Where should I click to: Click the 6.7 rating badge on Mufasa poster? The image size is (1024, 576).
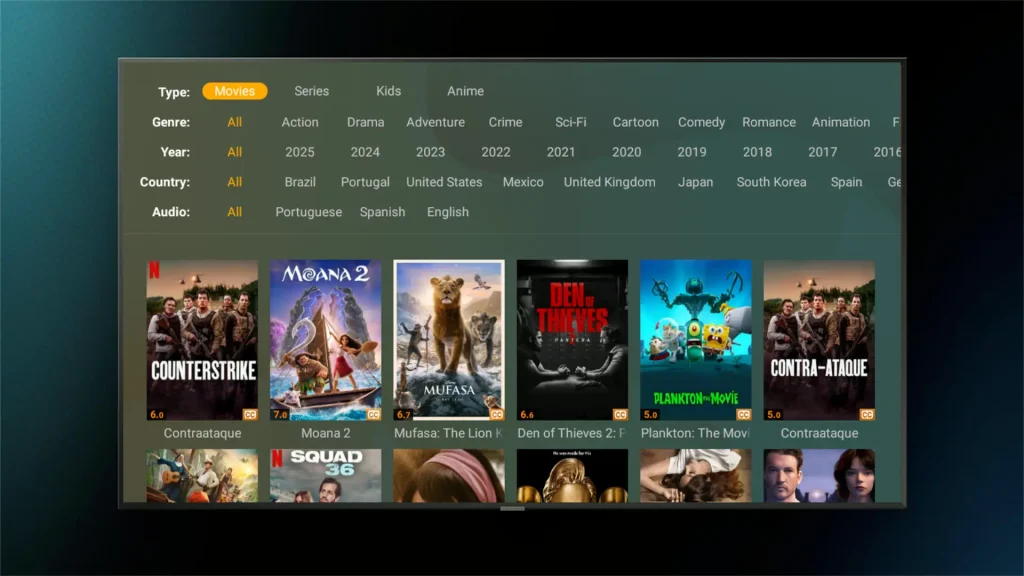404,414
